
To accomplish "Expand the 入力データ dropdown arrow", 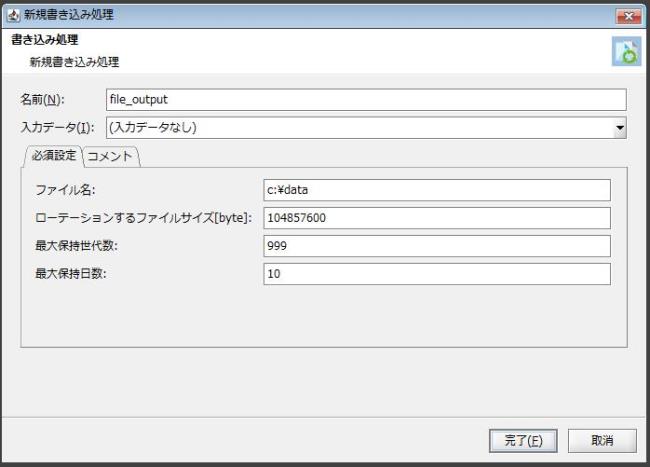I will [x=619, y=128].
